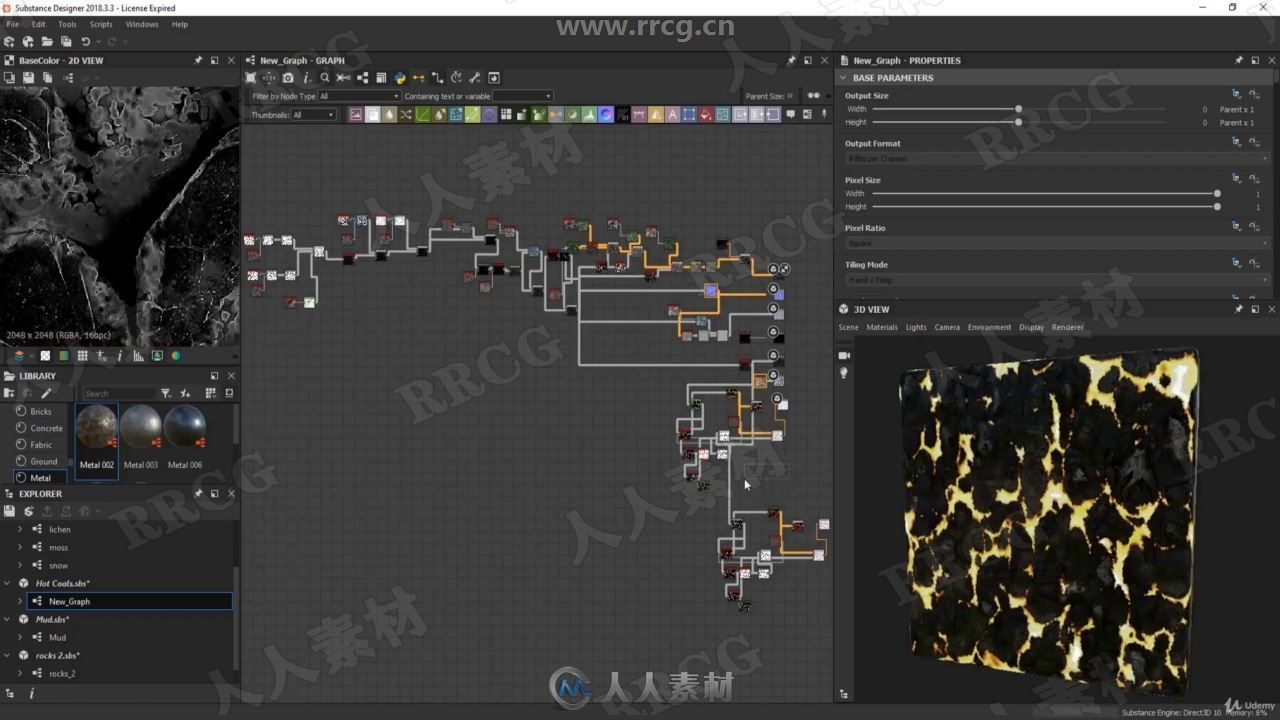Toggle alpha checkerboard display in 2D view

pyautogui.click(x=45, y=356)
